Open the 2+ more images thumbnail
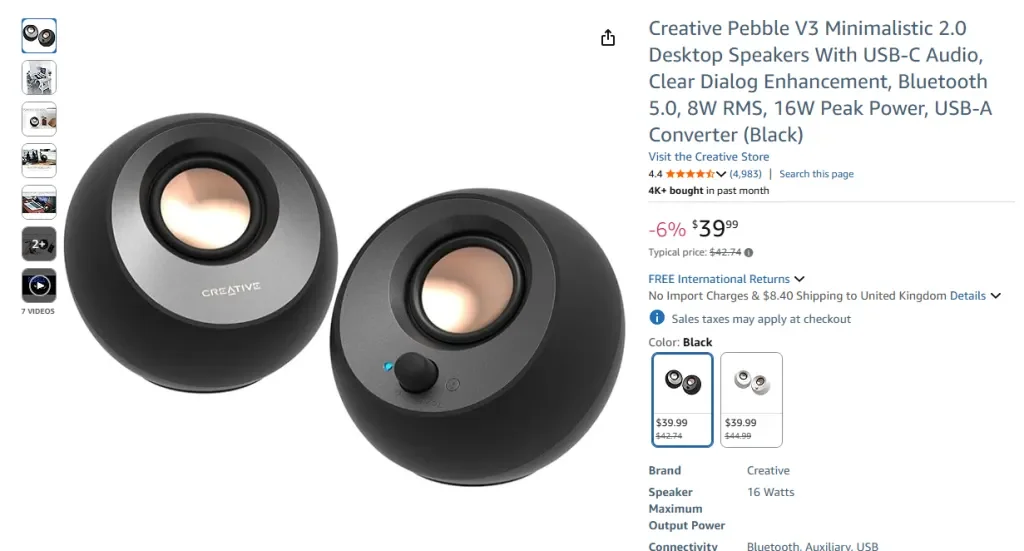The height and width of the screenshot is (551, 1024). pos(39,244)
